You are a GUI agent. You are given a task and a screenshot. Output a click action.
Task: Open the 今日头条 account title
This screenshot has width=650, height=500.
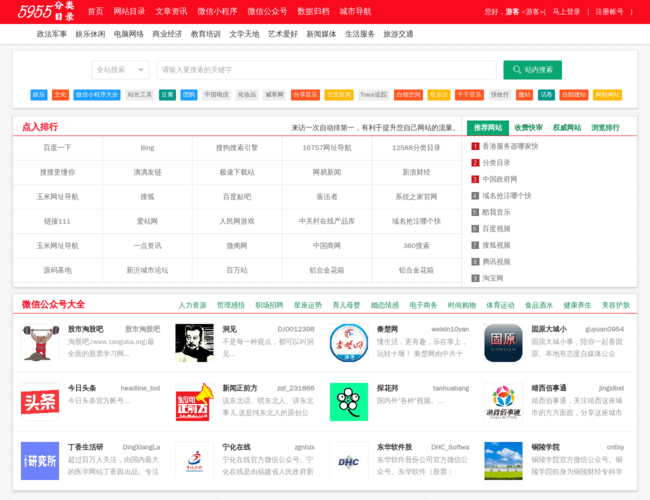(82, 388)
